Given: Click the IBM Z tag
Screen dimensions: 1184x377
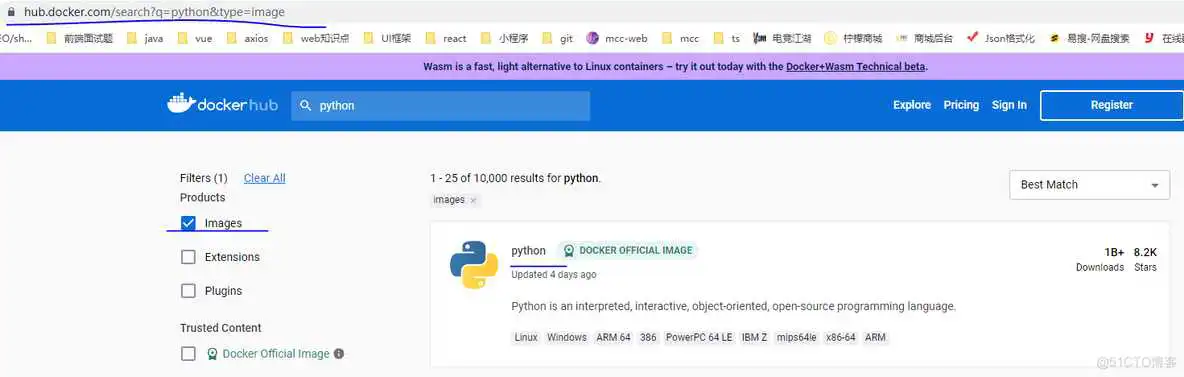Looking at the screenshot, I should pos(754,338).
